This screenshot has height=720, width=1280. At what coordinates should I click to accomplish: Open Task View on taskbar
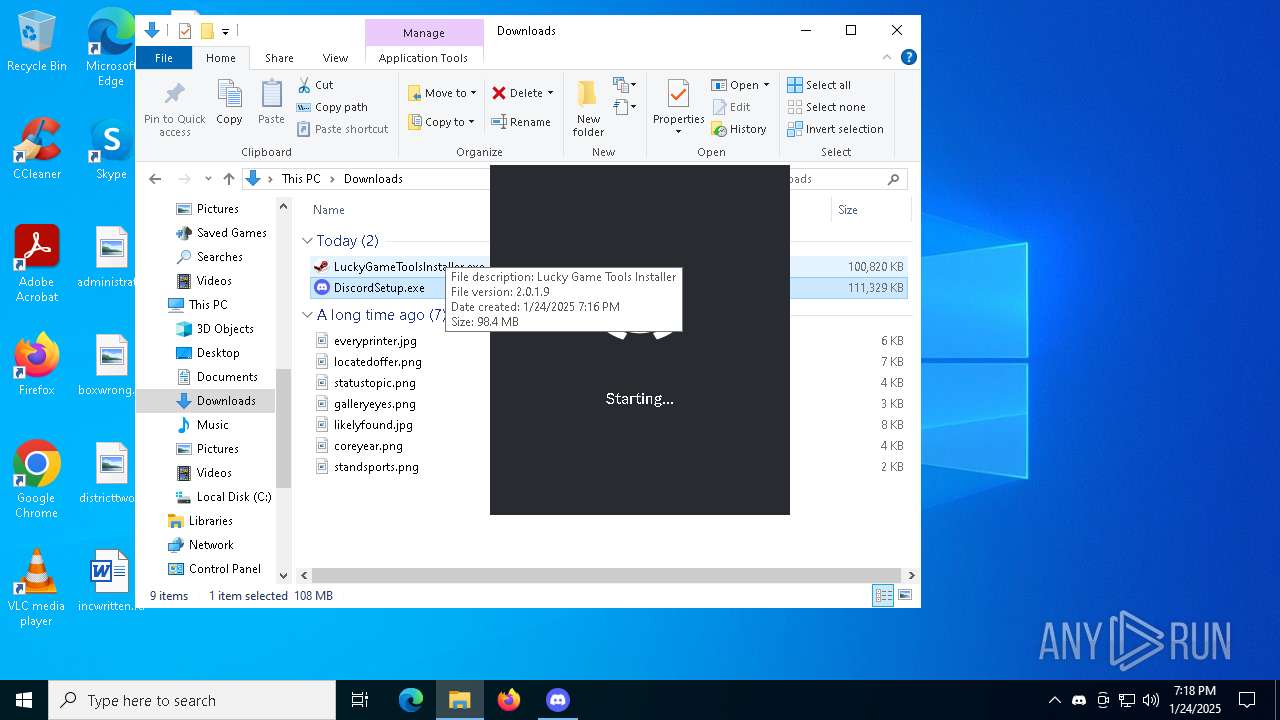click(x=360, y=700)
